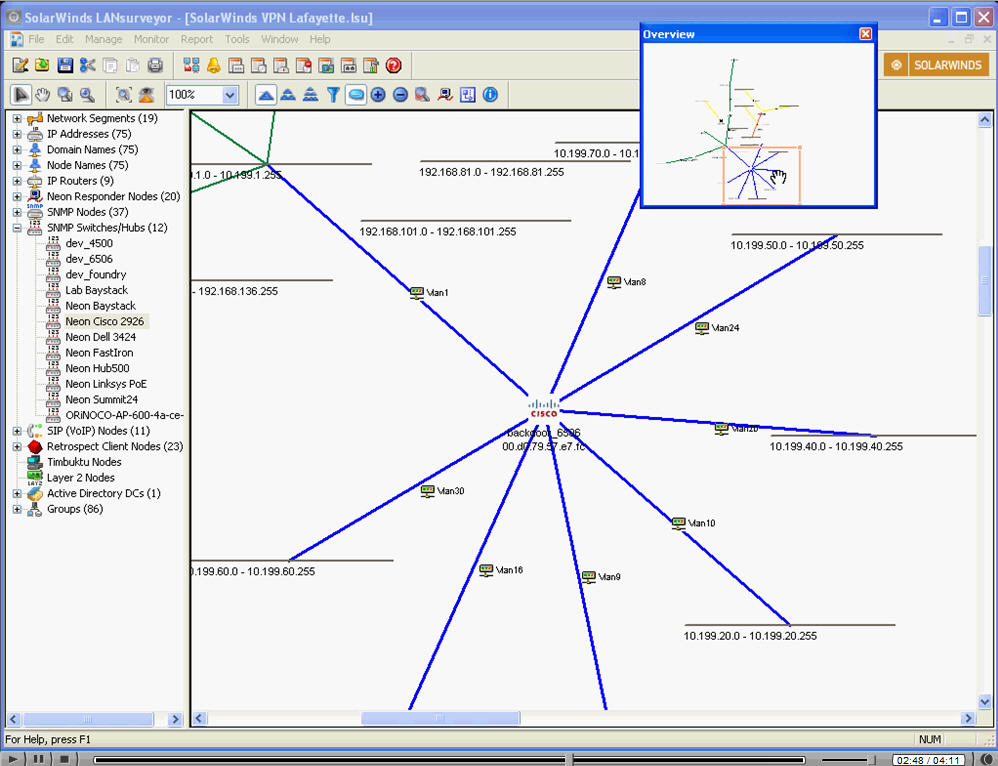
Task: Expand SIP (VoIP) Nodes (11)
Action: click(x=17, y=431)
